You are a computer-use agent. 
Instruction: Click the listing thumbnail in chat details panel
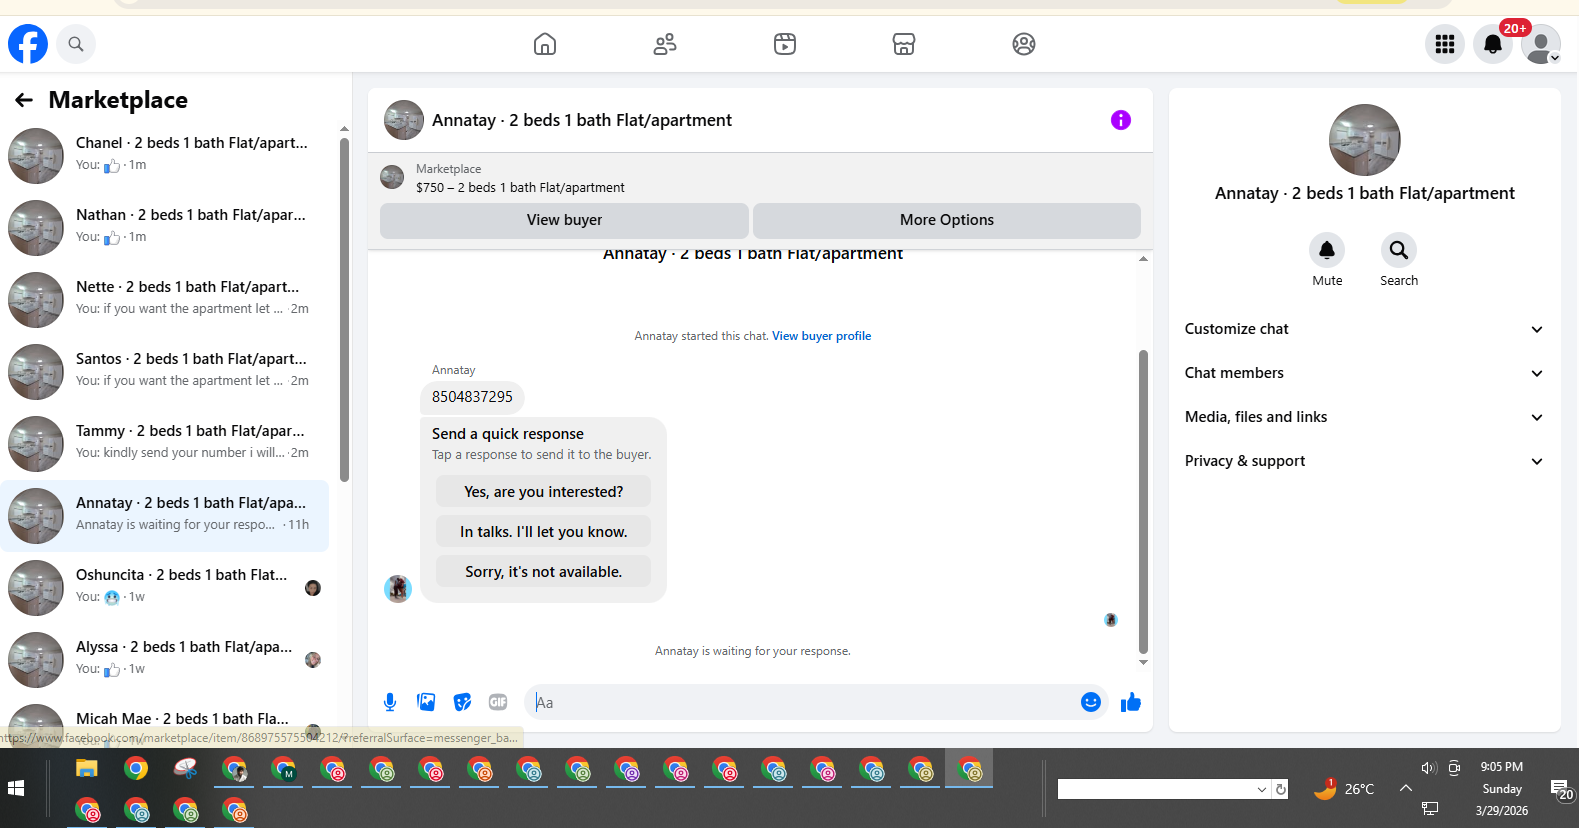coord(1365,140)
